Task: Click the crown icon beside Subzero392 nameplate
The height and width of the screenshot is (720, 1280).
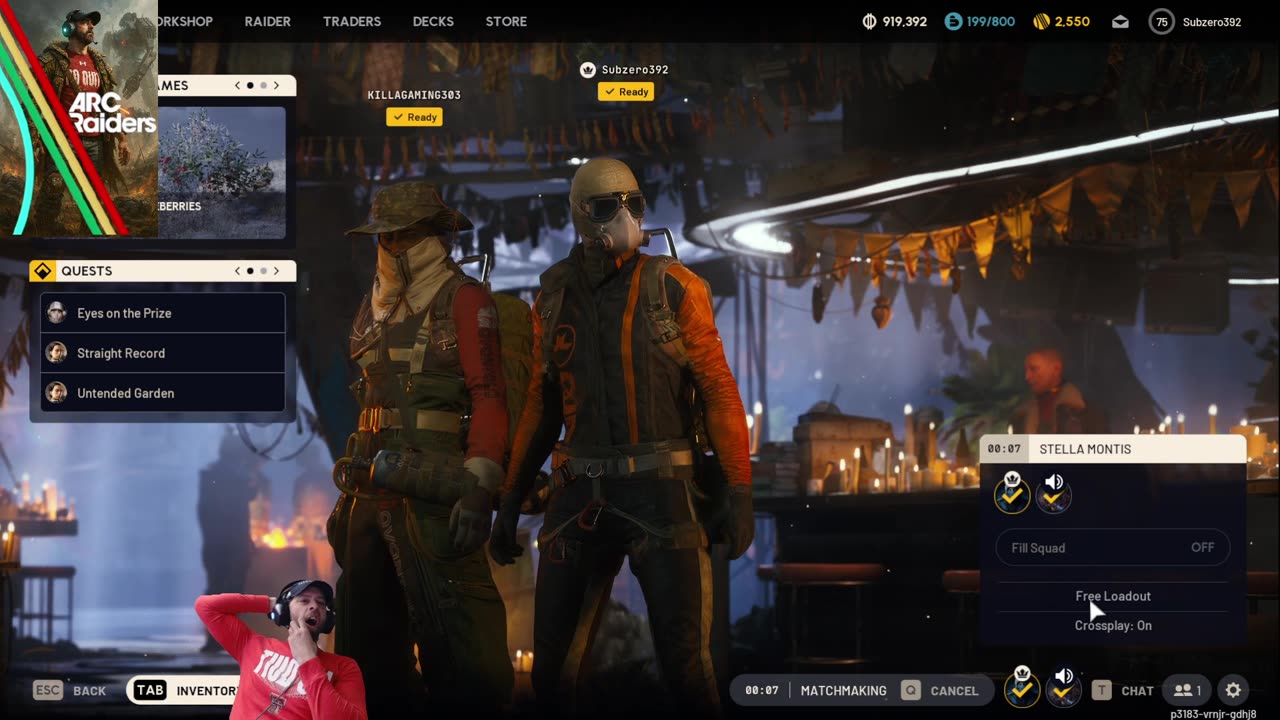Action: point(588,70)
